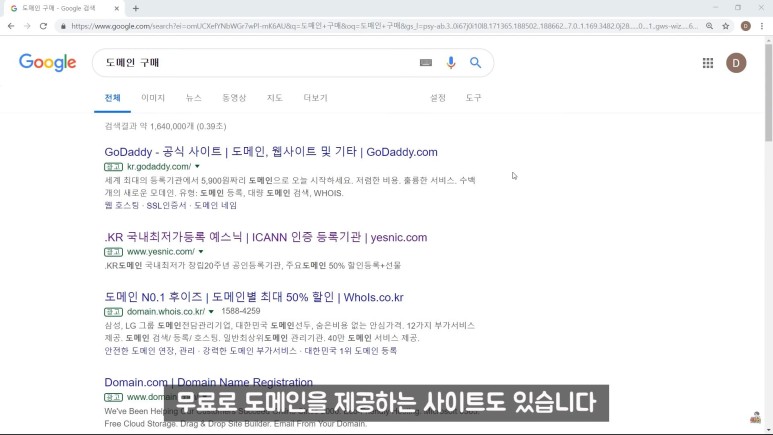Image resolution: width=773 pixels, height=435 pixels.
Task: Reload the page with refresh icon
Action: [x=43, y=26]
